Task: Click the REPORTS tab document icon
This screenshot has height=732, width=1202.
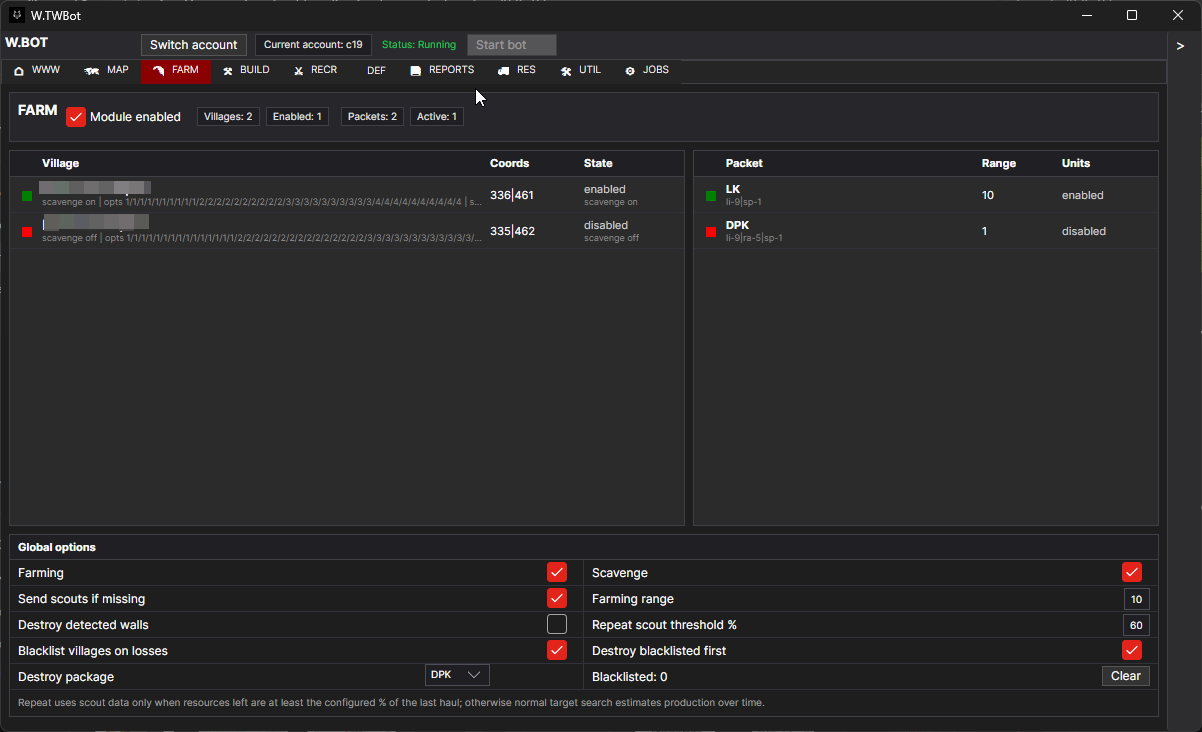Action: pos(416,71)
